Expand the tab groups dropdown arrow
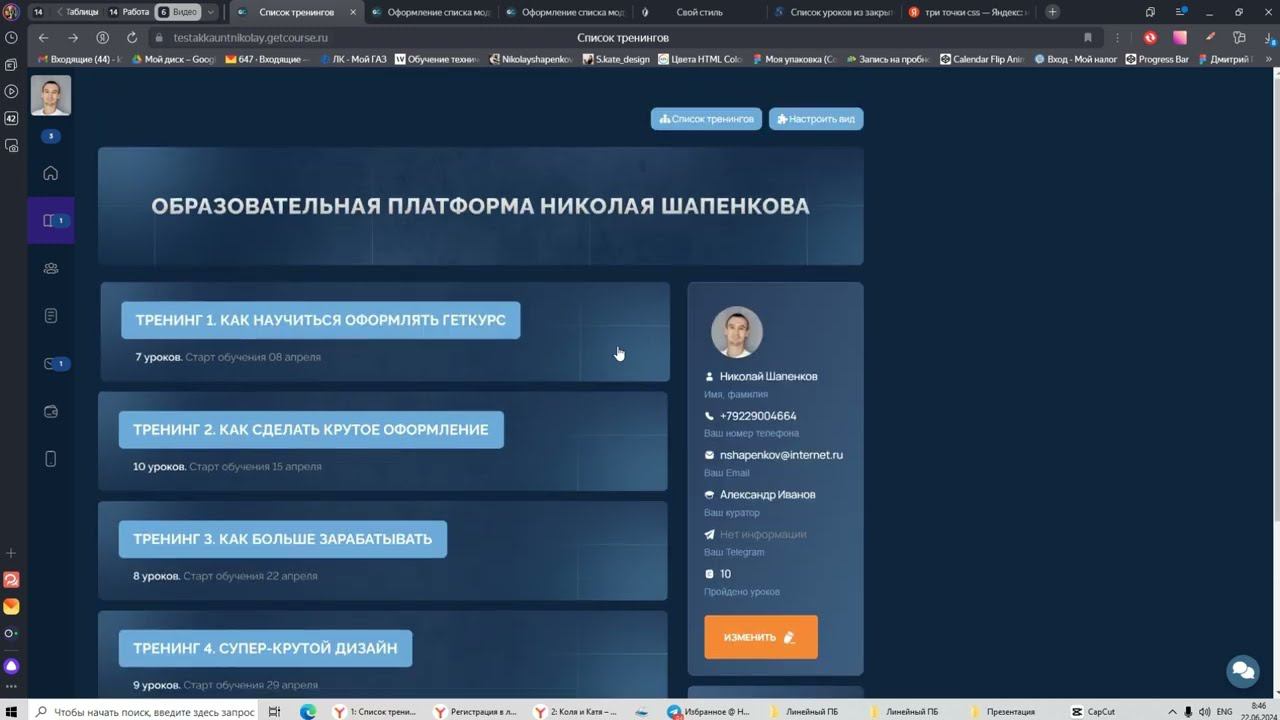The height and width of the screenshot is (720, 1280). [210, 12]
